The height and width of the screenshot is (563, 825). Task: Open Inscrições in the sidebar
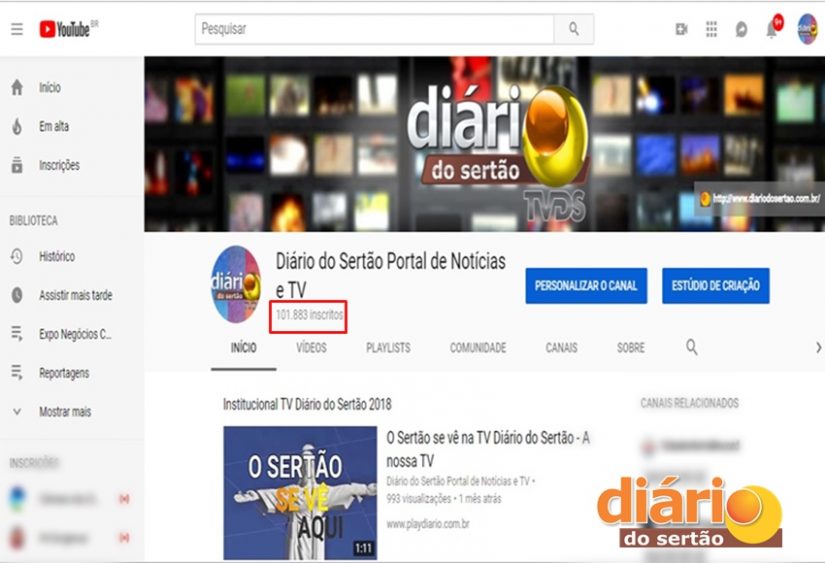coord(59,165)
